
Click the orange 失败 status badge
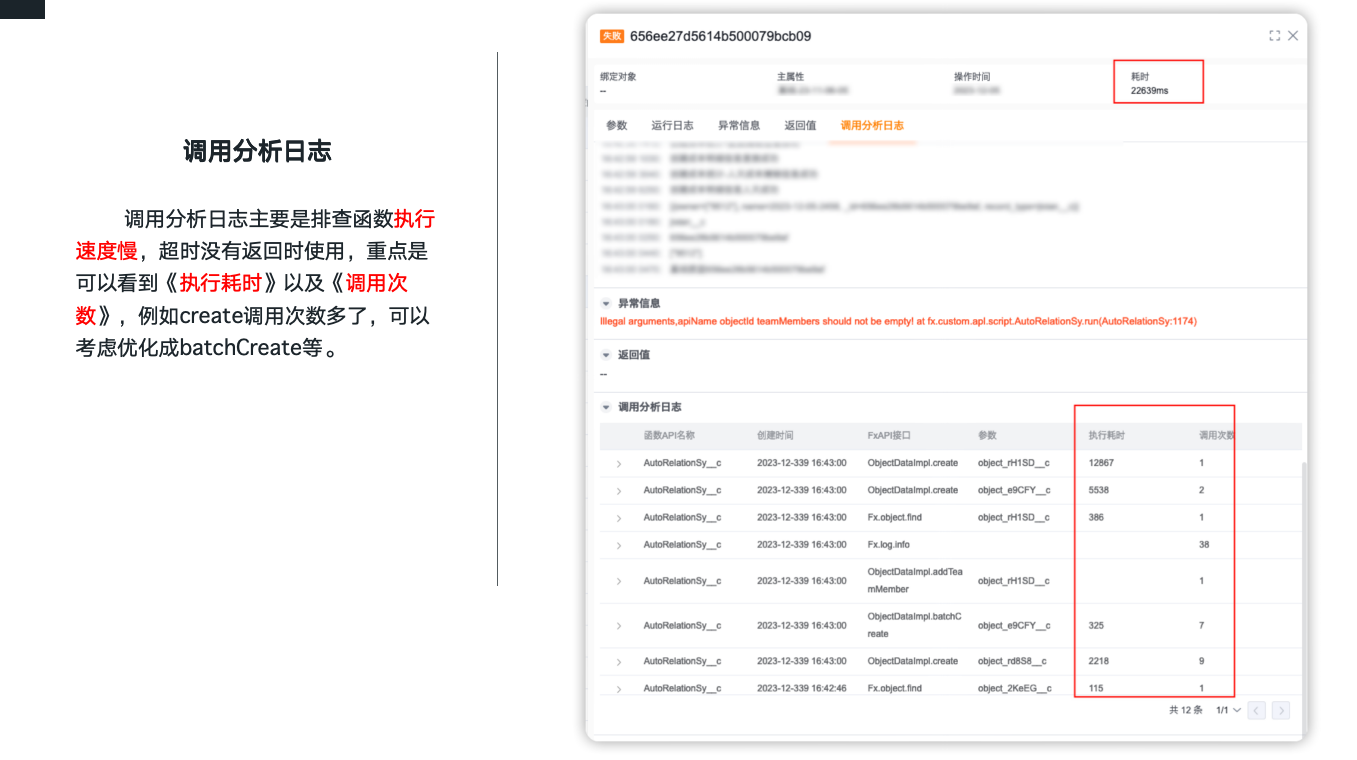612,36
